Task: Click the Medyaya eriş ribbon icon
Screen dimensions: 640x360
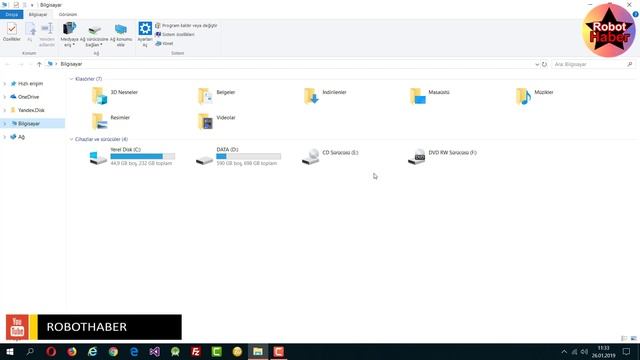Action: point(69,34)
